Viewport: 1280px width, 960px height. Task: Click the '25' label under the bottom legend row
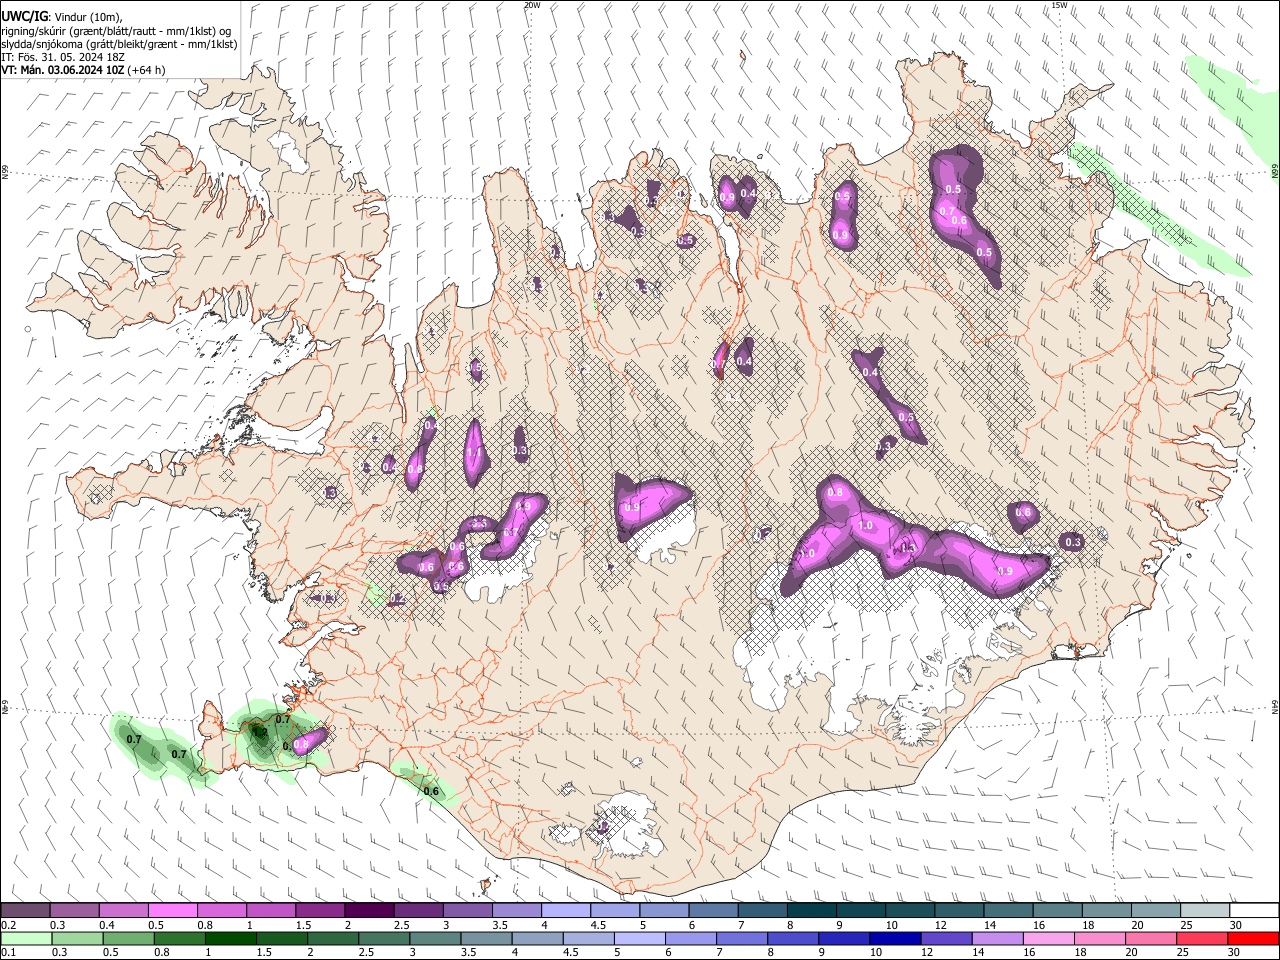(1182, 953)
